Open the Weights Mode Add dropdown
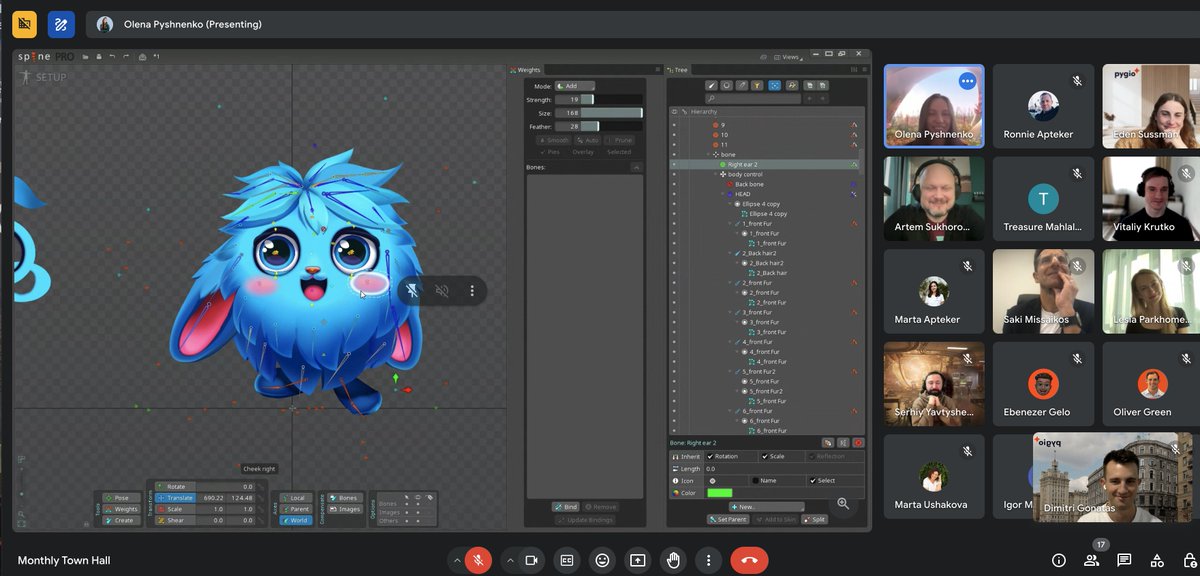The image size is (1200, 576). (574, 86)
